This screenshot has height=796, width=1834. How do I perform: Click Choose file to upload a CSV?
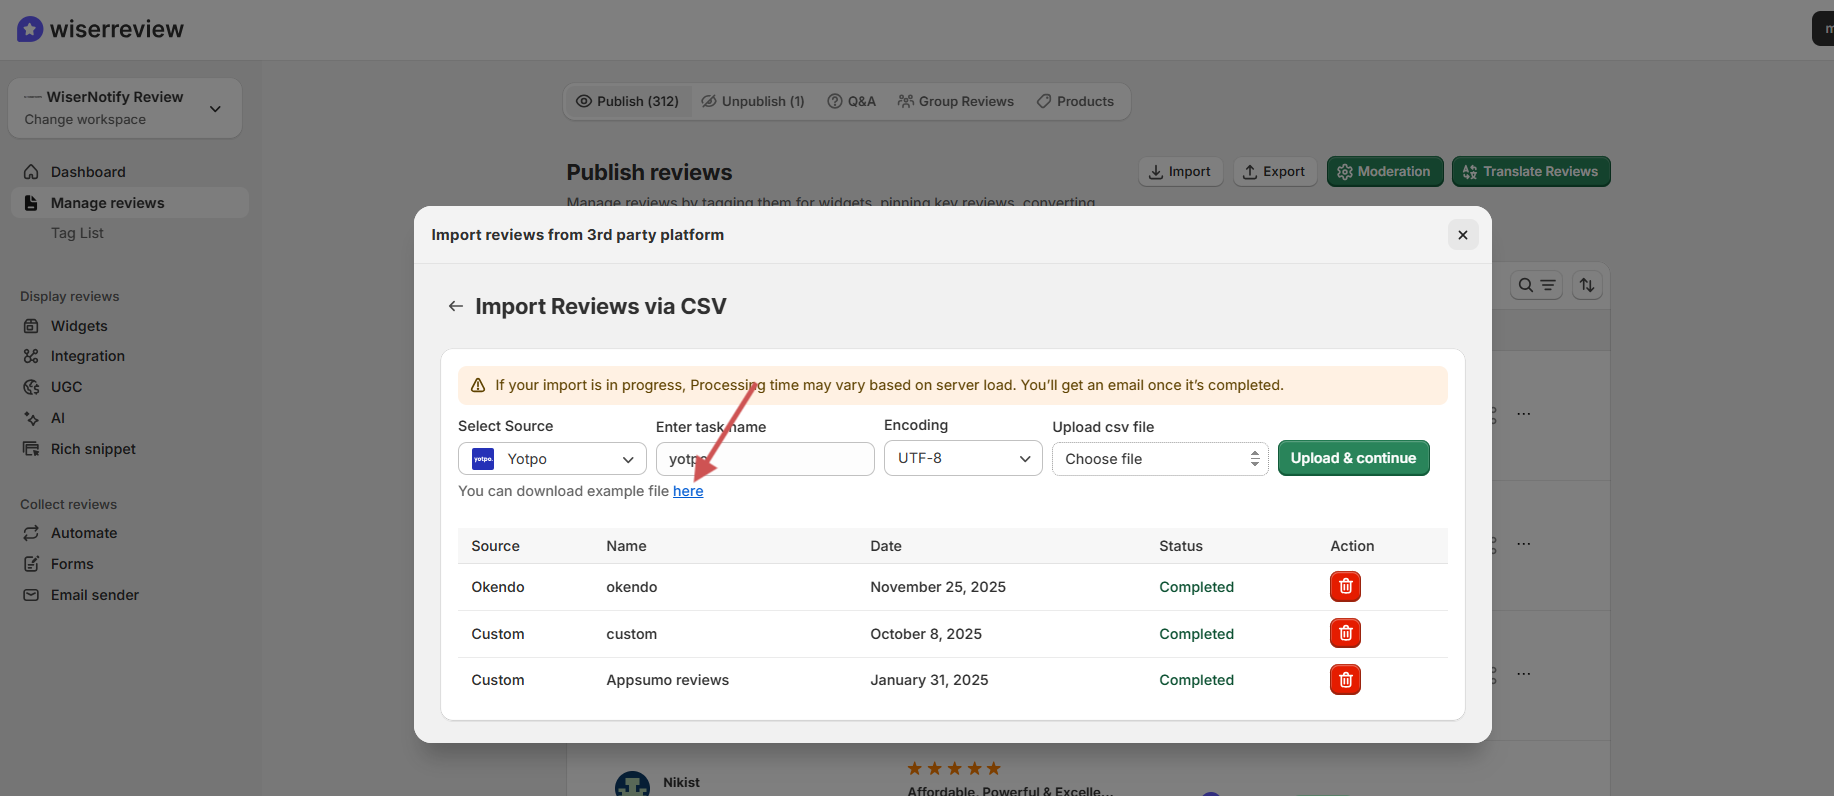[1159, 459]
